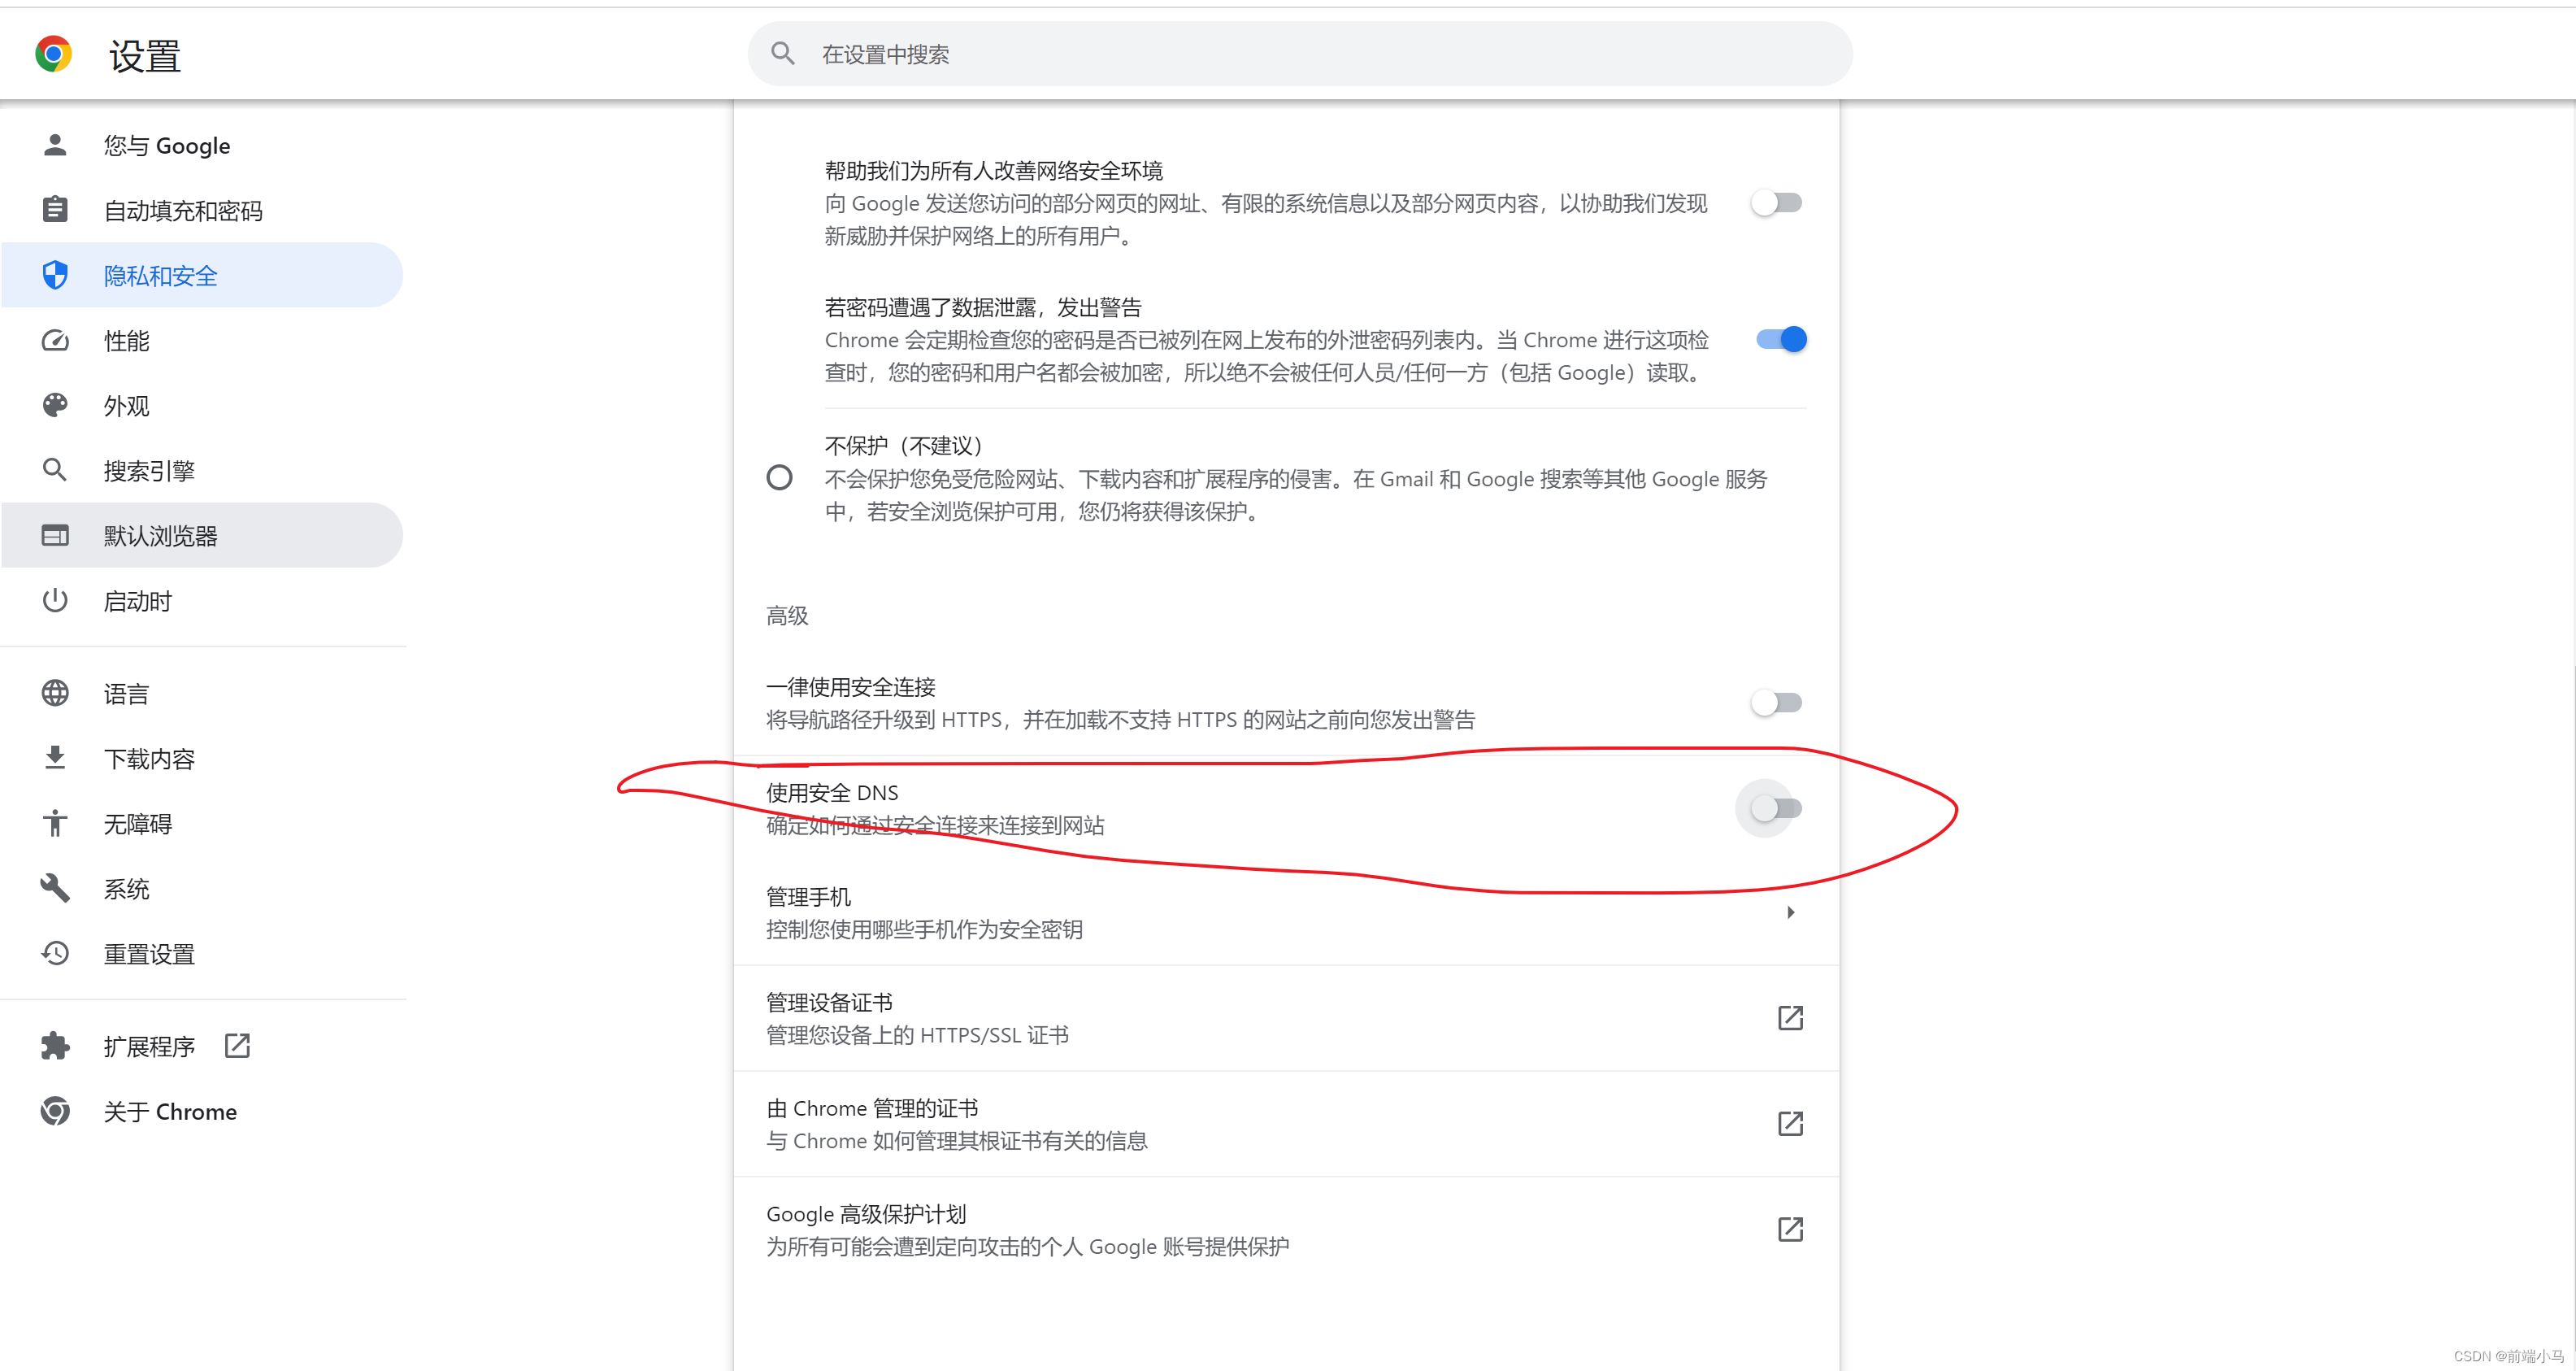Open 管理设备证书 external link
2576x1371 pixels.
click(1789, 1018)
